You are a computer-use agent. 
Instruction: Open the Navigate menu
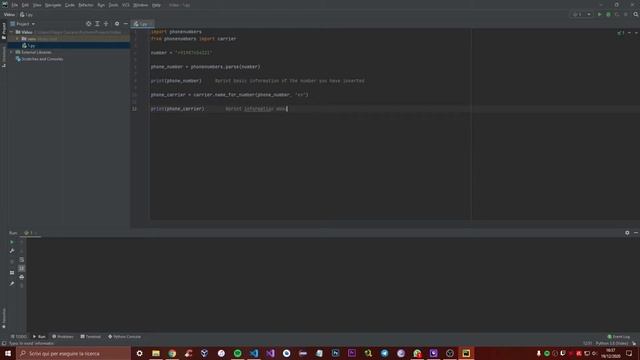pyautogui.click(x=53, y=5)
